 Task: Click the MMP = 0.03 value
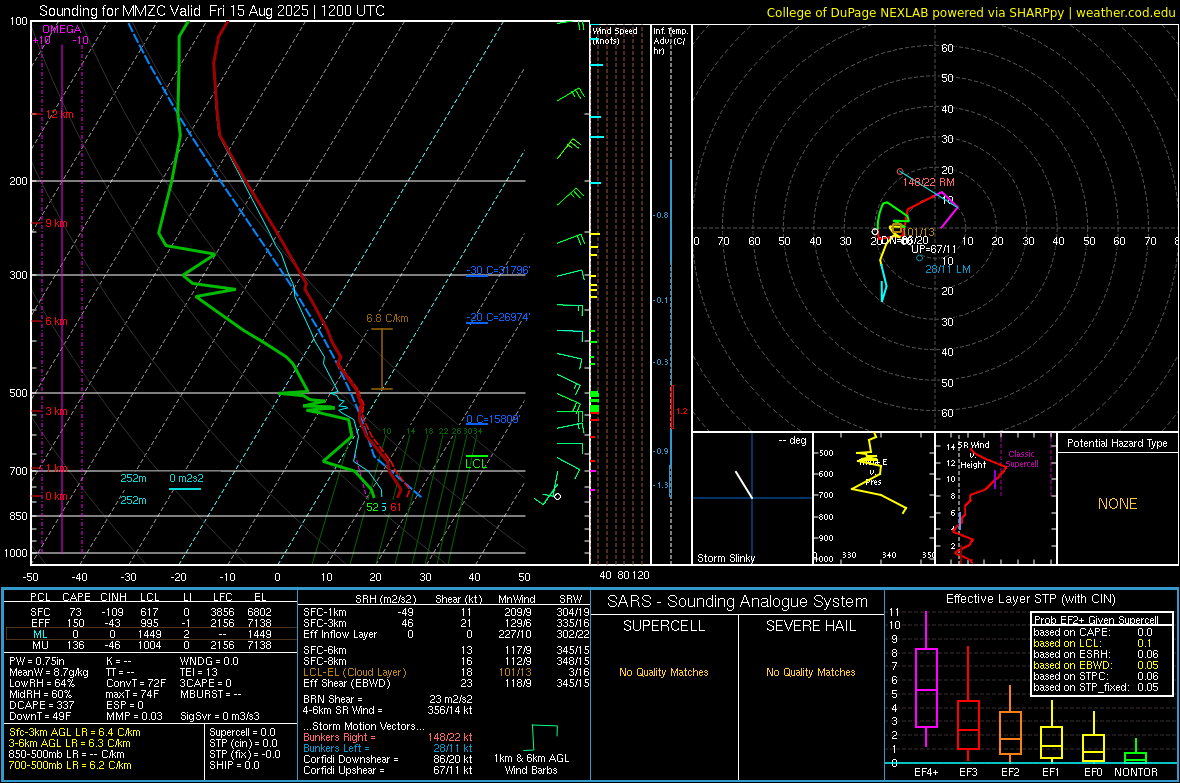coord(135,716)
